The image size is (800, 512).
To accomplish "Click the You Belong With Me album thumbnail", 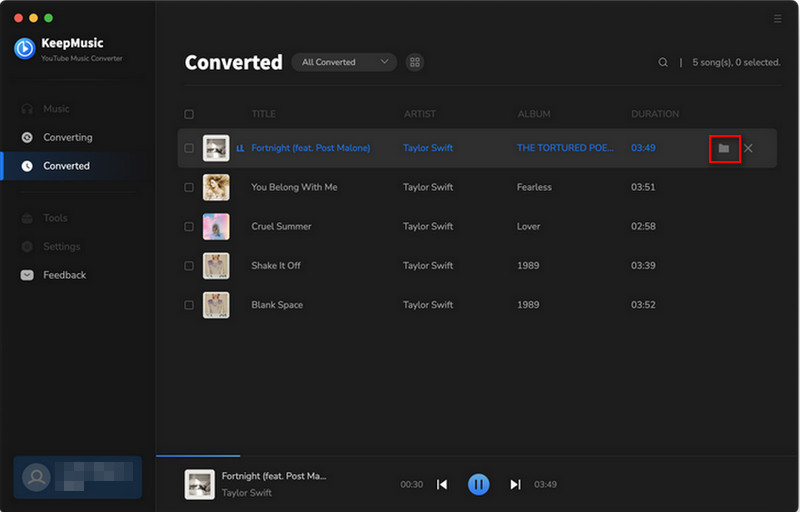I will (216, 188).
